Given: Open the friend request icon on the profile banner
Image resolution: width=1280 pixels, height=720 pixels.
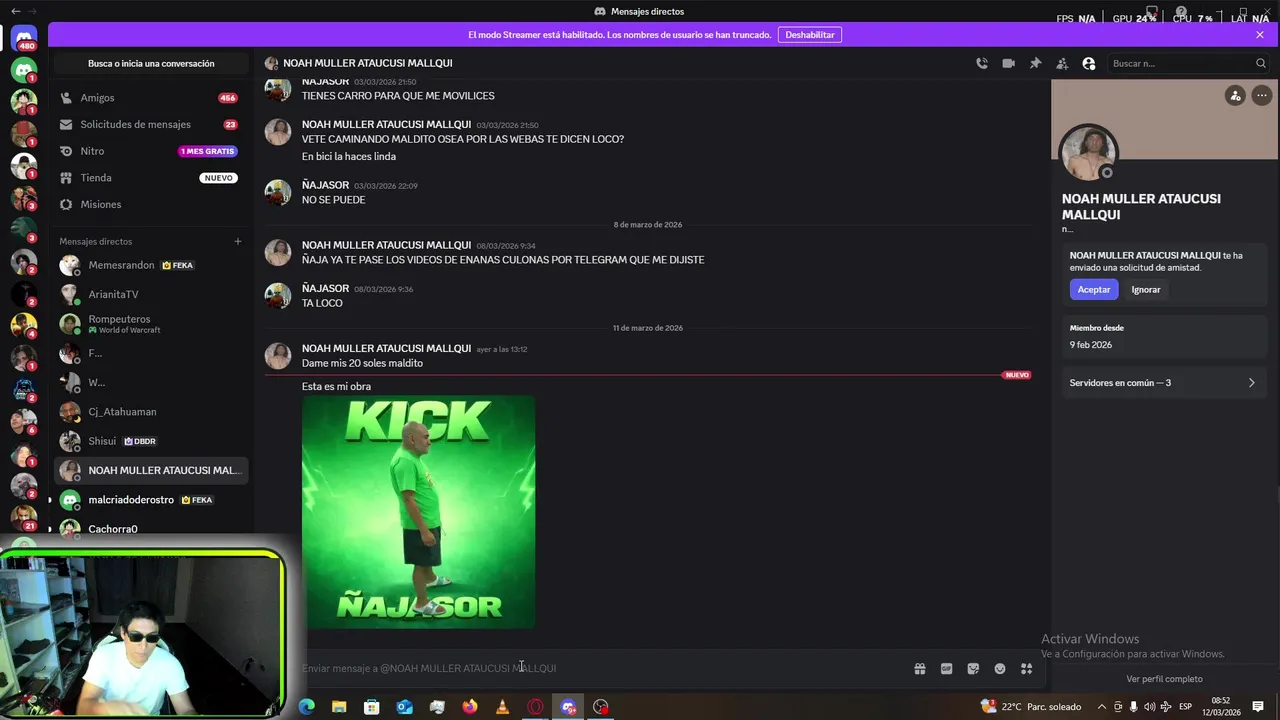Looking at the screenshot, I should 1235,96.
